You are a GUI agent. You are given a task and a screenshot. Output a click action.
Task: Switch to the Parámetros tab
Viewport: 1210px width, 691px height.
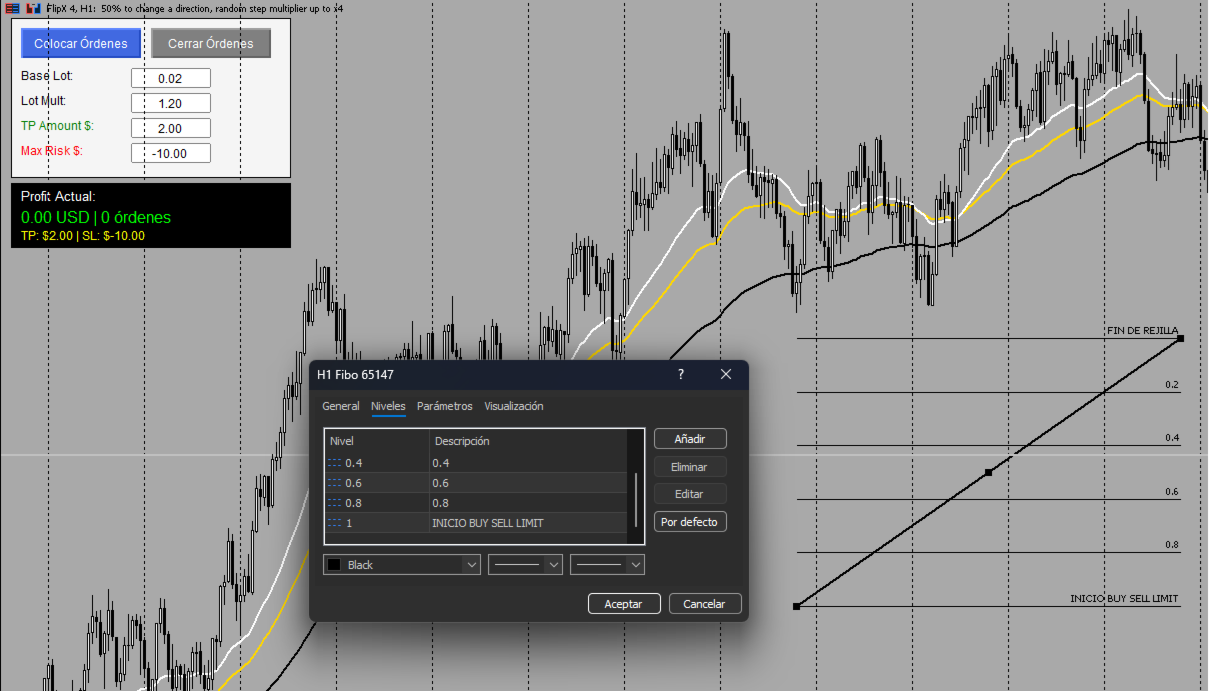pos(444,406)
